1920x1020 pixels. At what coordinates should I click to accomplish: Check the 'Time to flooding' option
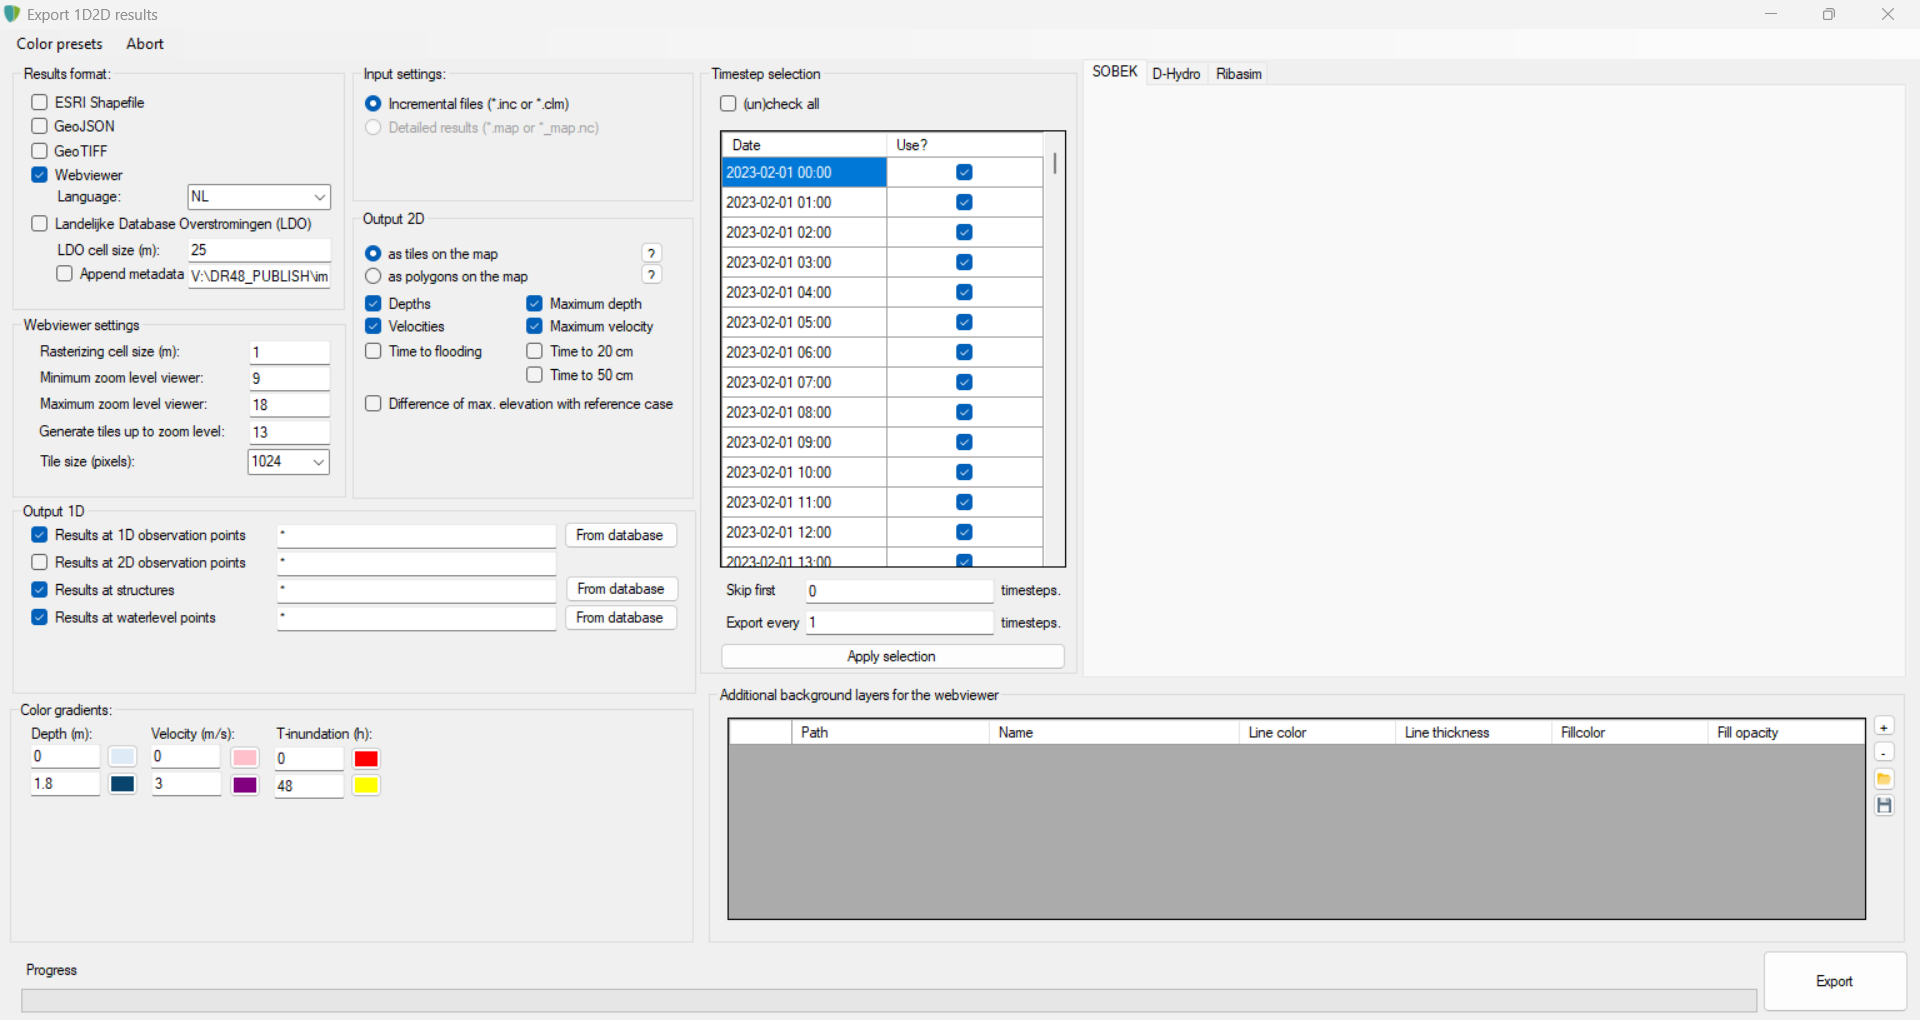point(373,351)
